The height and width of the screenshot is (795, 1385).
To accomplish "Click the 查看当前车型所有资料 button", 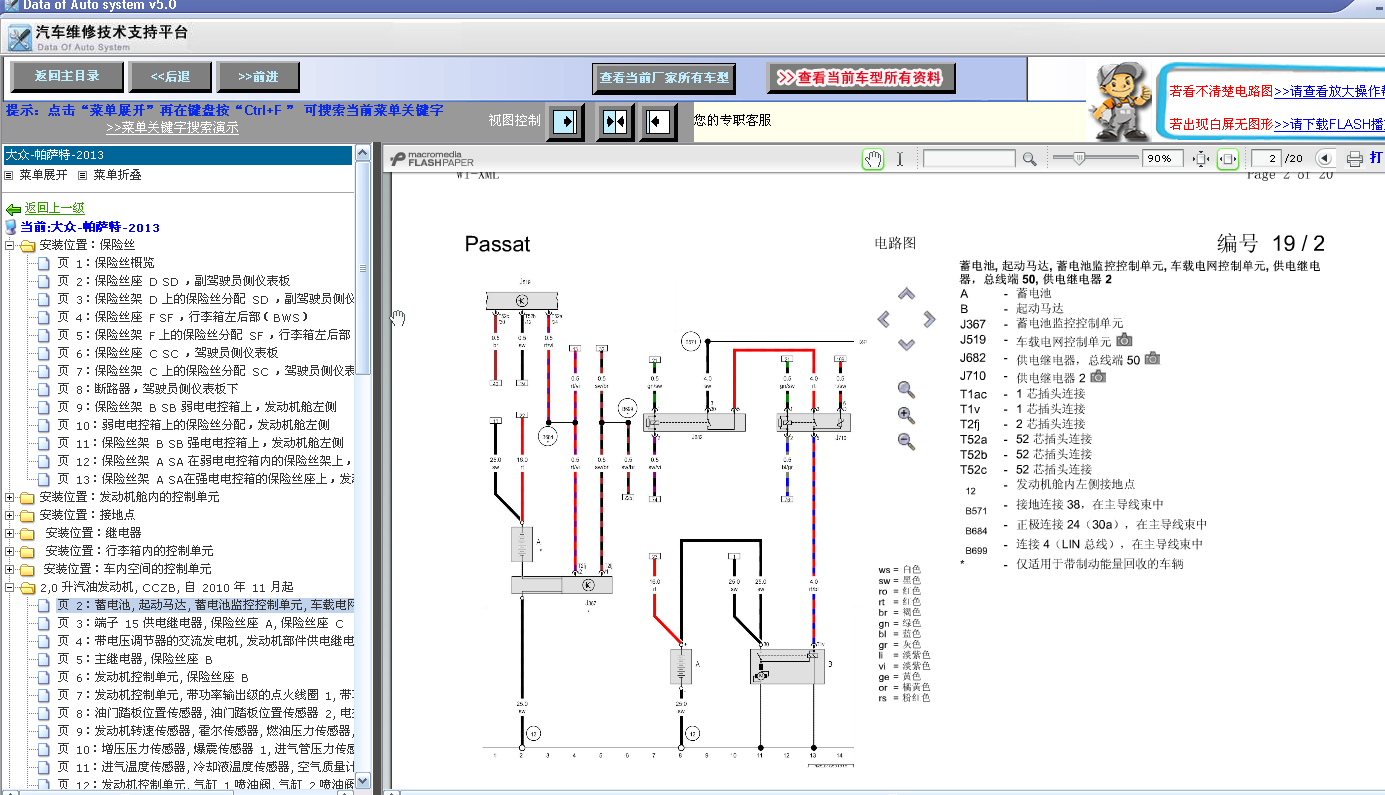I will click(x=860, y=77).
